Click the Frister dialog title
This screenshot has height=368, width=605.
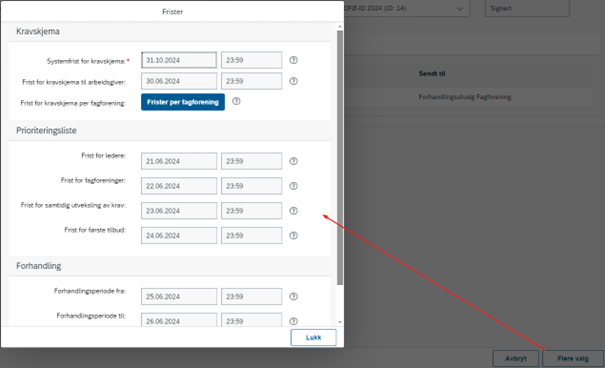[x=172, y=12]
